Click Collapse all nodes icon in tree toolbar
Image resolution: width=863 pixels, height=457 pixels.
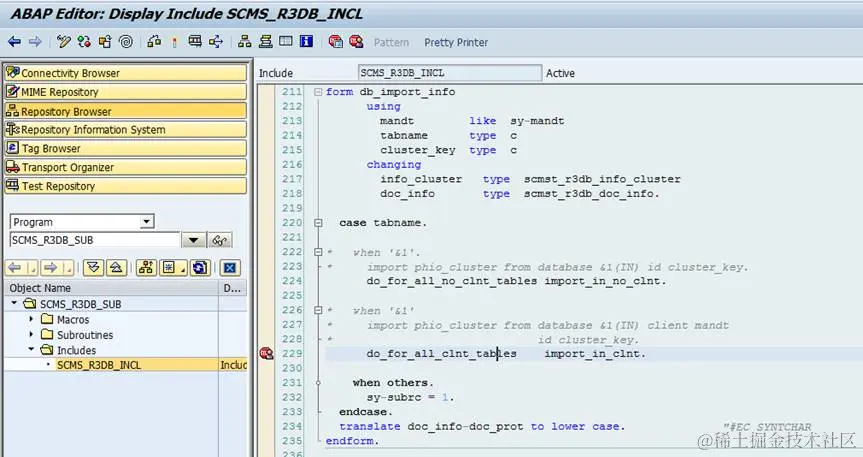pos(116,268)
